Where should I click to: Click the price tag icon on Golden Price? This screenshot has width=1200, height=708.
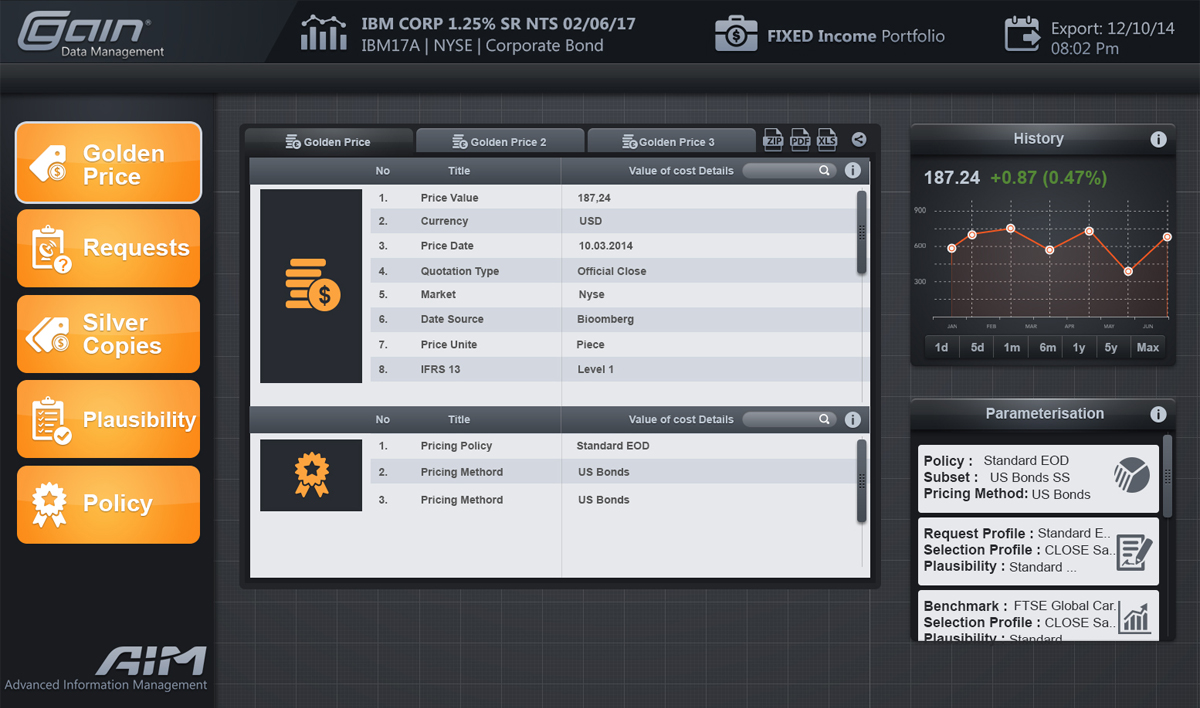[x=48, y=163]
